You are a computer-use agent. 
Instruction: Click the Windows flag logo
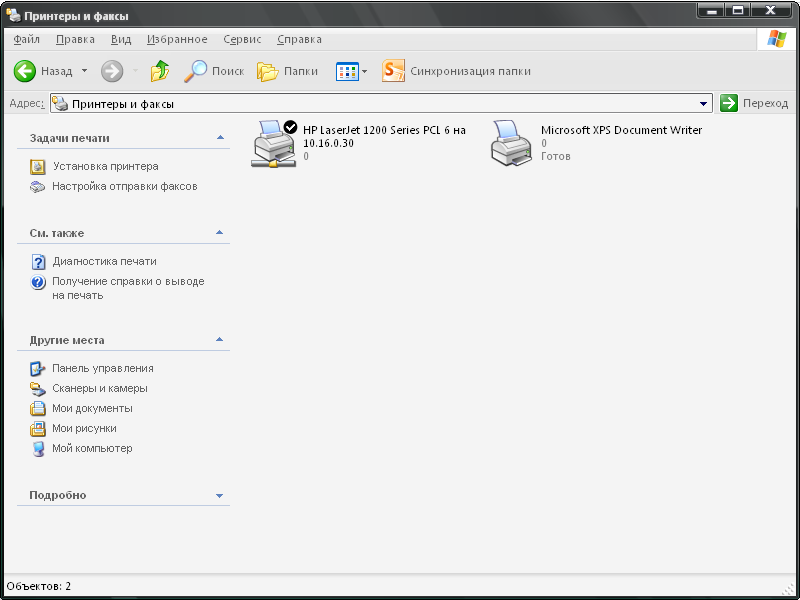777,39
